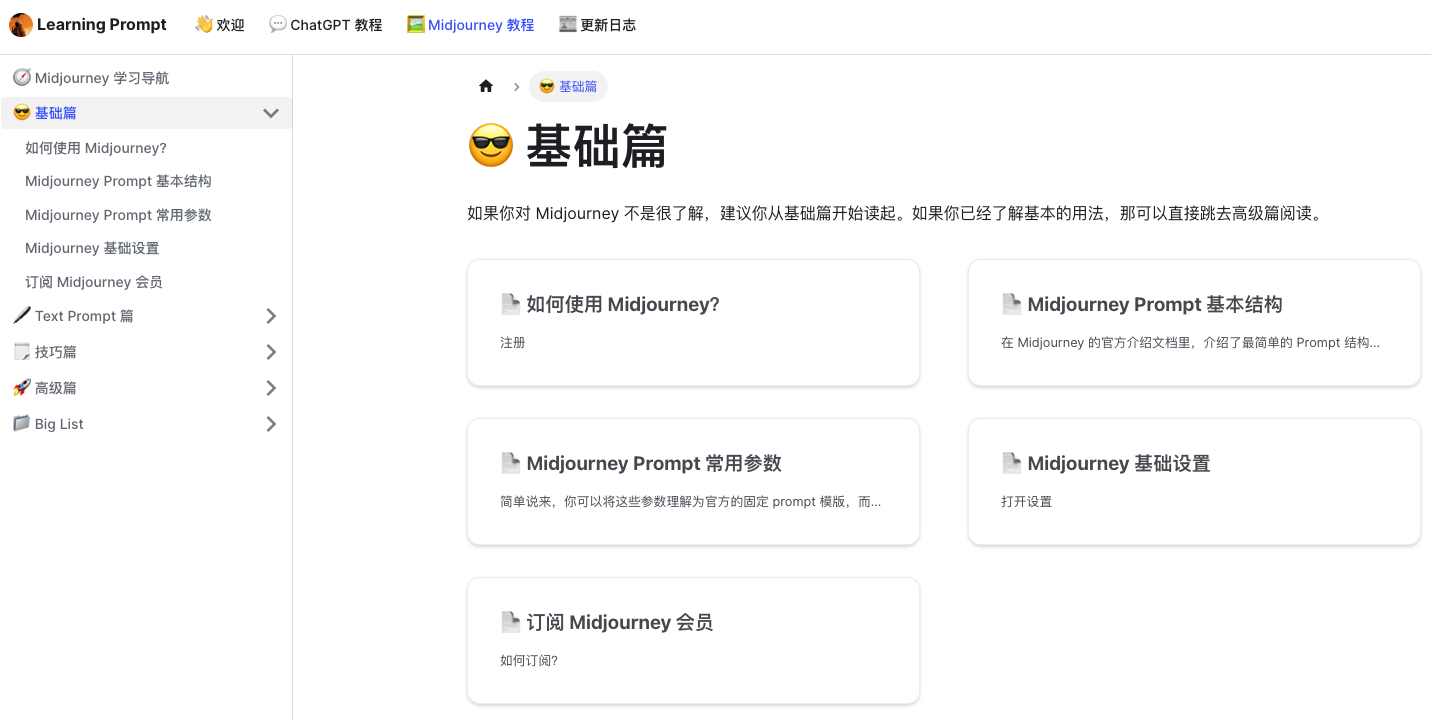Screen dimensions: 1431x720
Task: Click document icon on Prompt 常用参数 card
Action: (x=511, y=463)
